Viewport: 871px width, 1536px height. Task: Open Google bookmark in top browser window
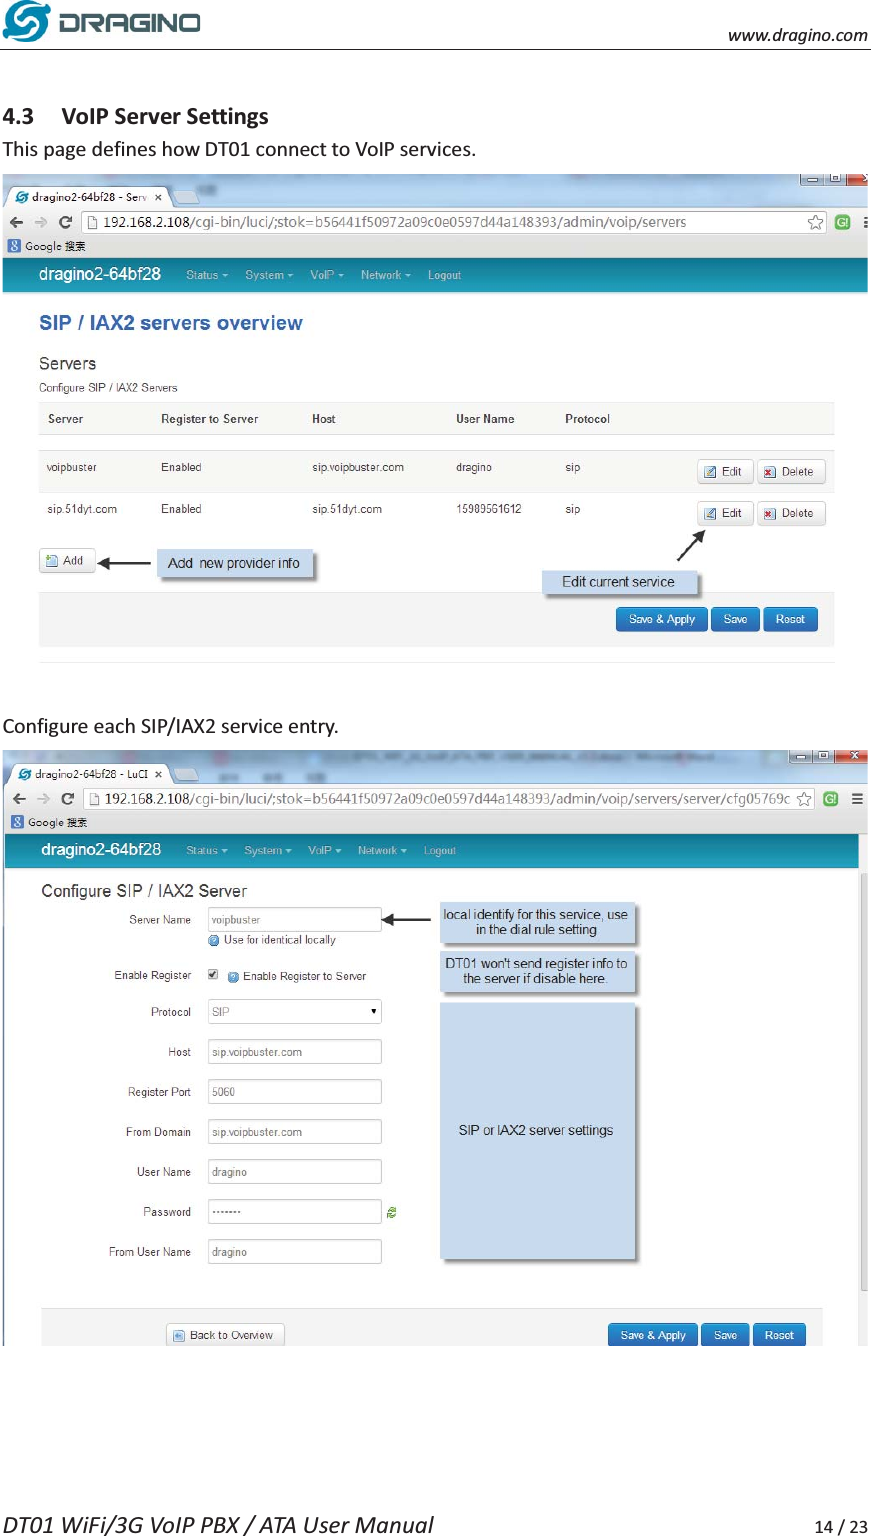click(47, 246)
